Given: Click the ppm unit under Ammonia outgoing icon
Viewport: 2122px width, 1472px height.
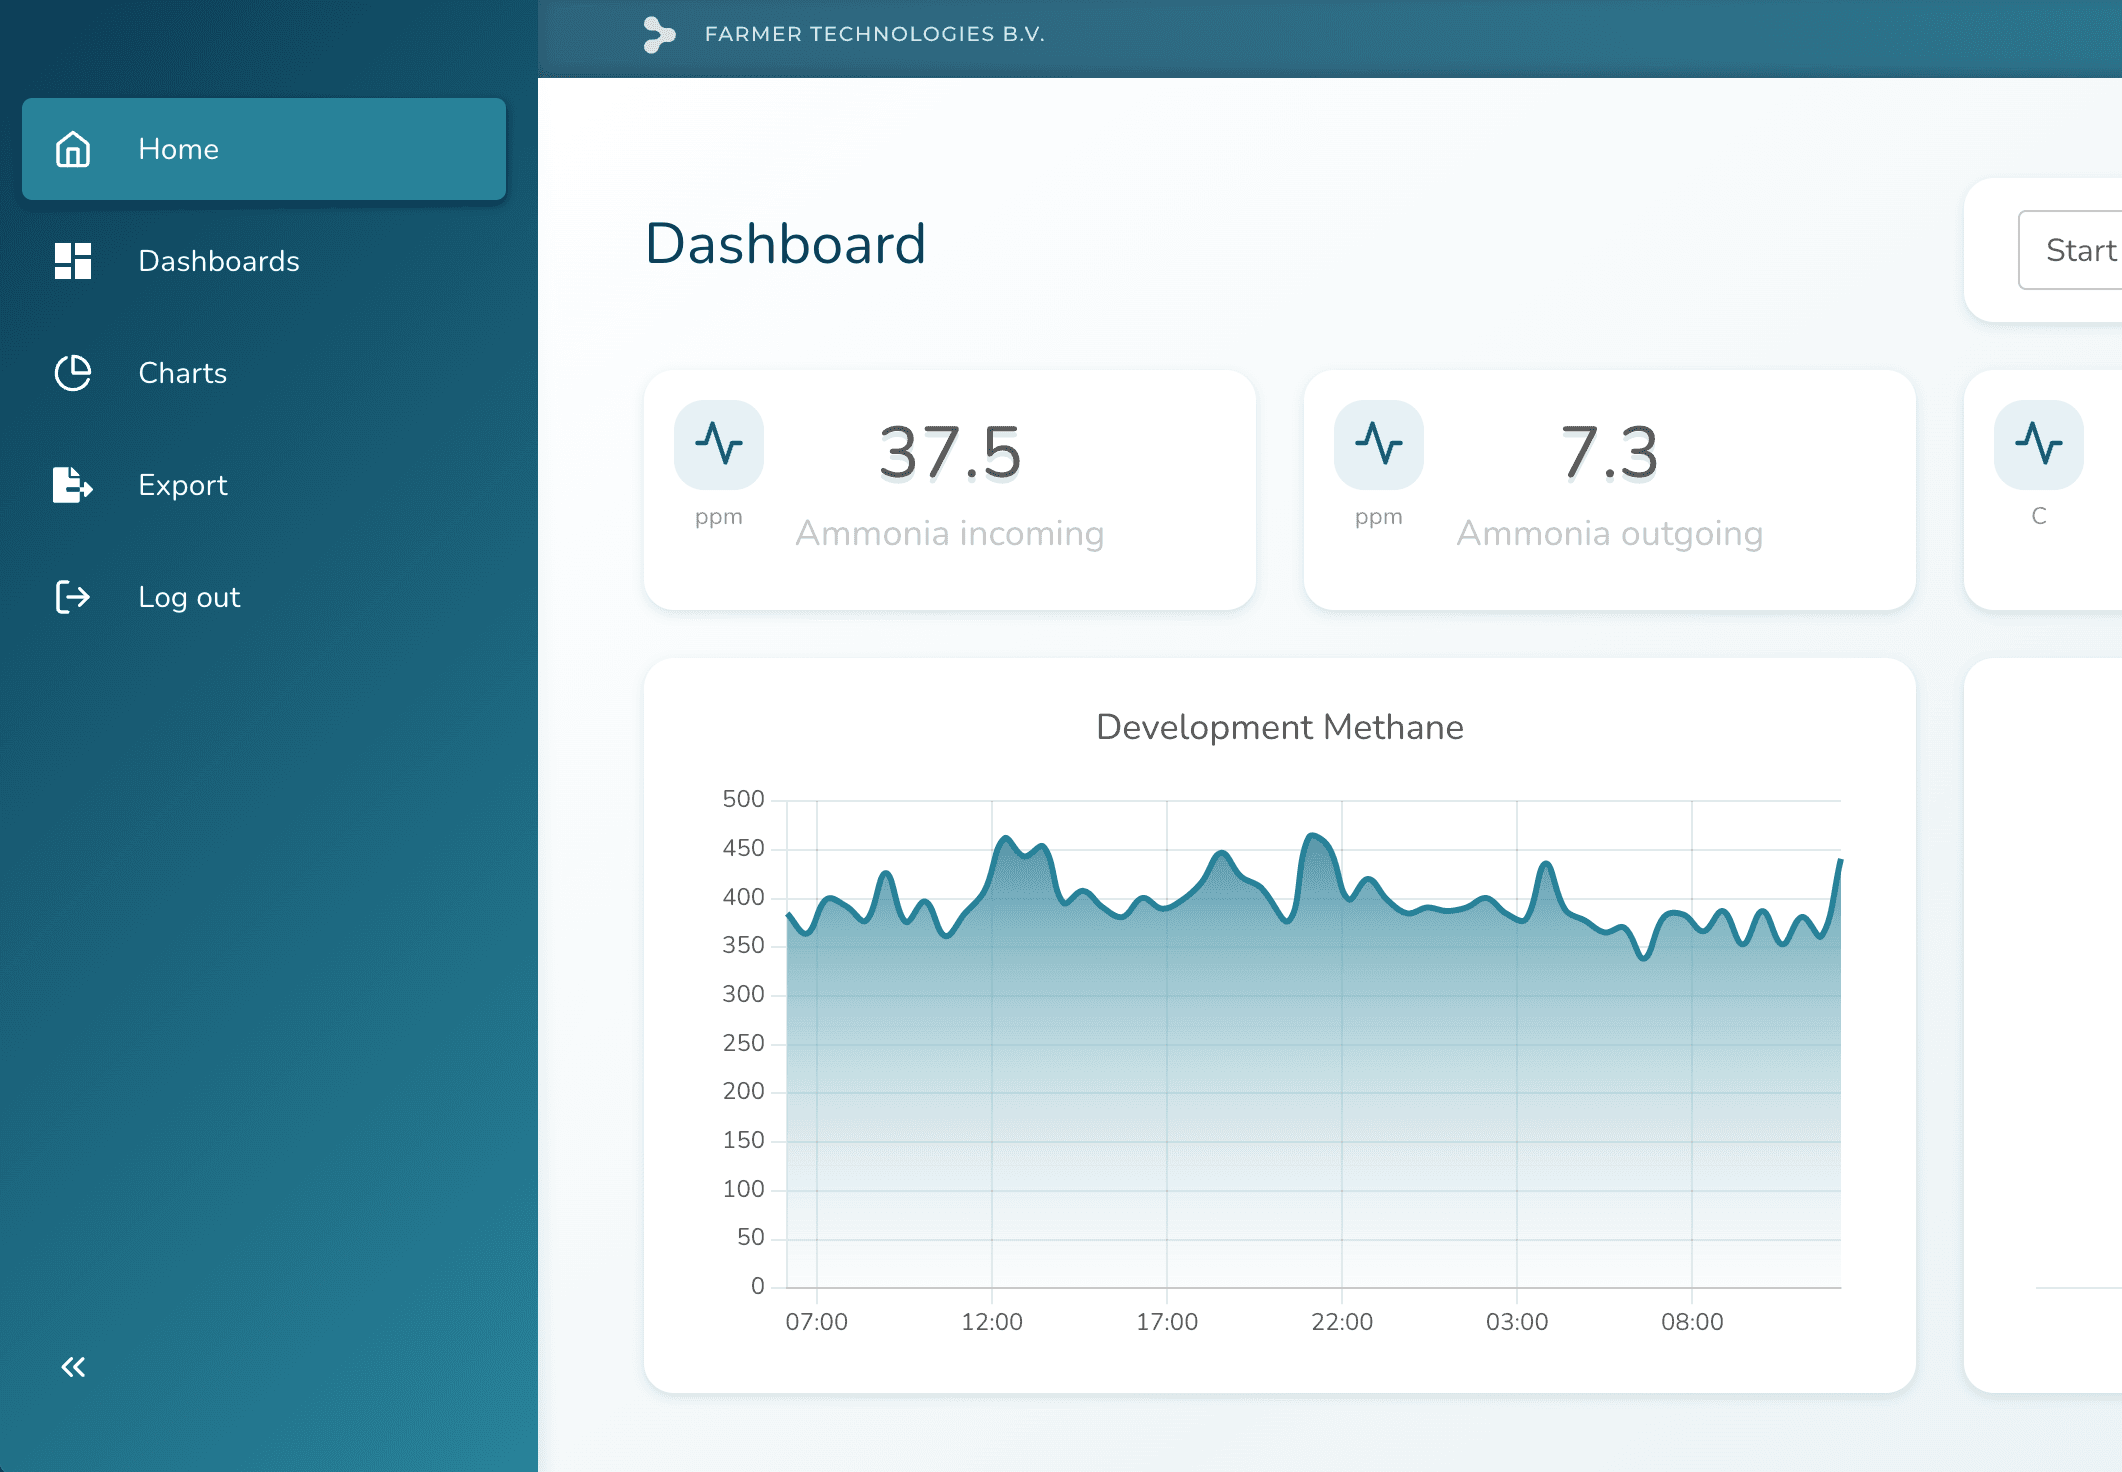Looking at the screenshot, I should [x=1379, y=517].
